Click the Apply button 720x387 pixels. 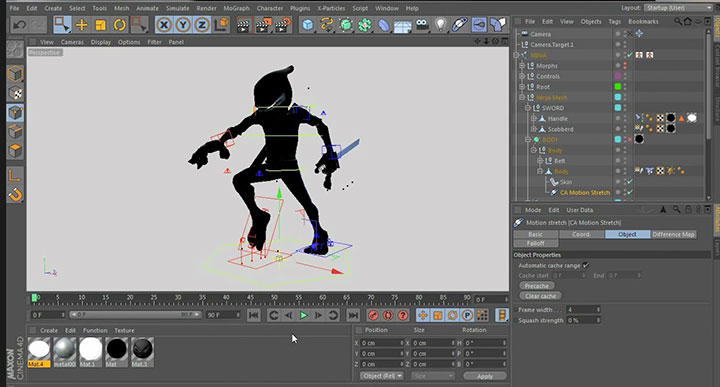(485, 376)
